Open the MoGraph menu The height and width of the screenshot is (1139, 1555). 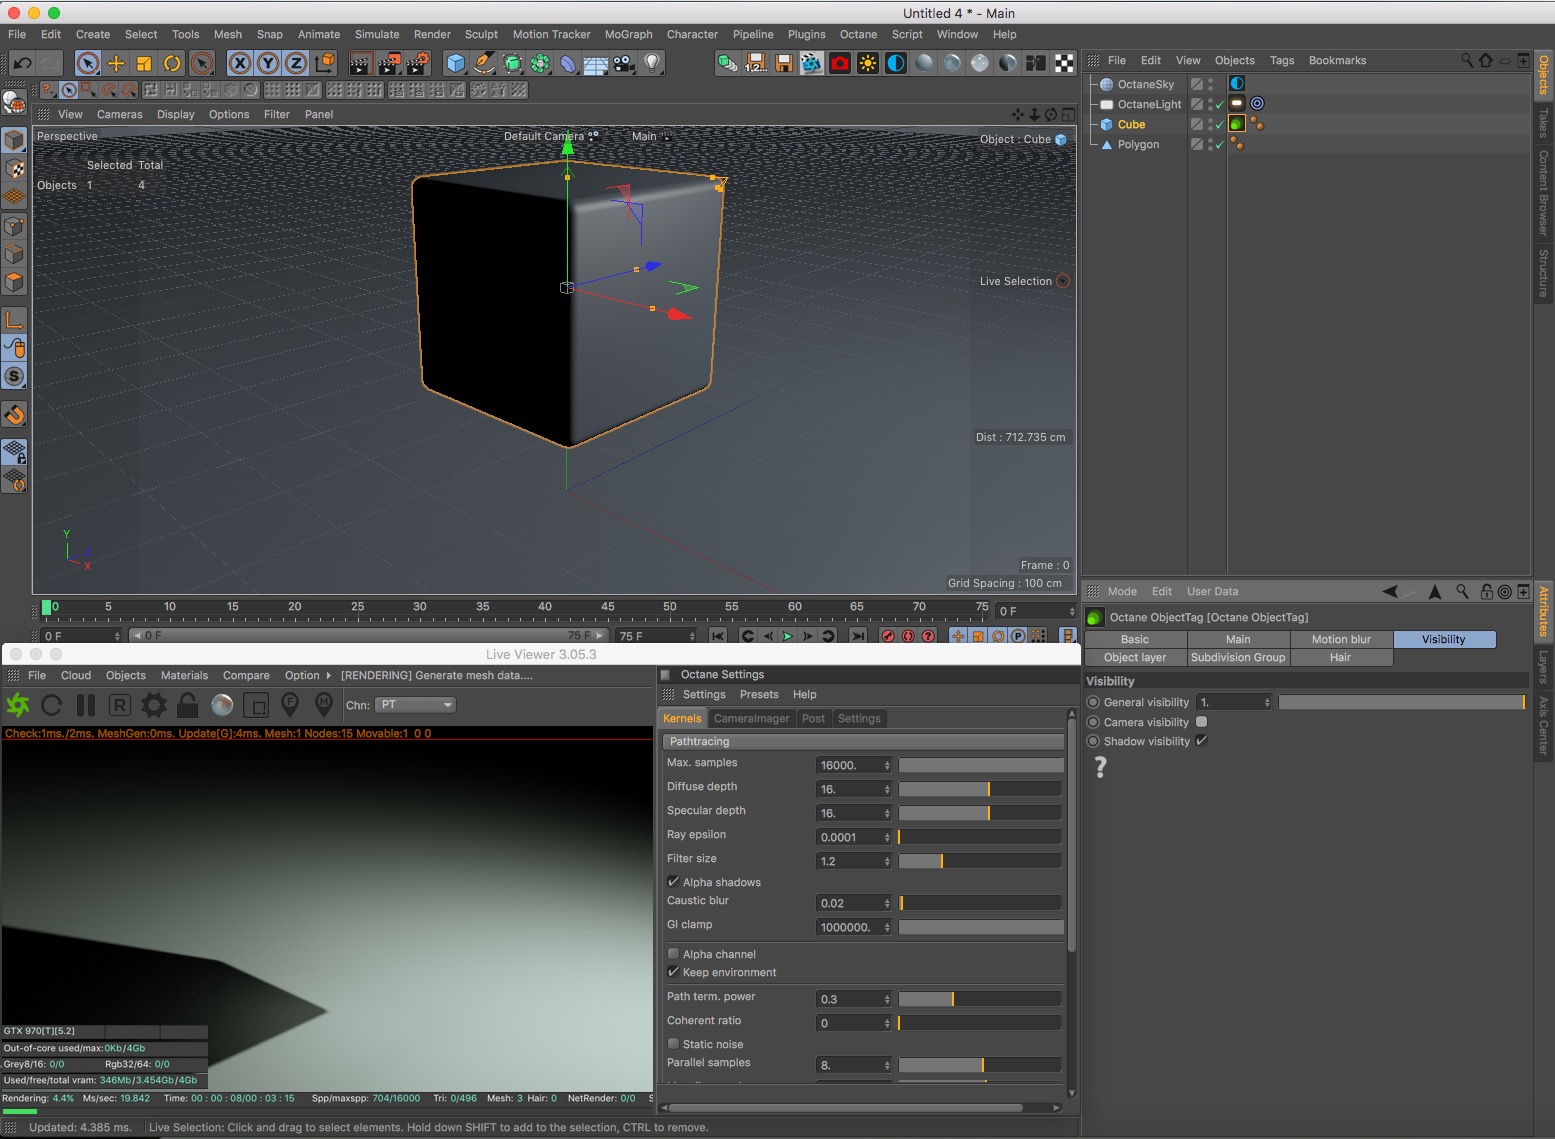coord(628,34)
